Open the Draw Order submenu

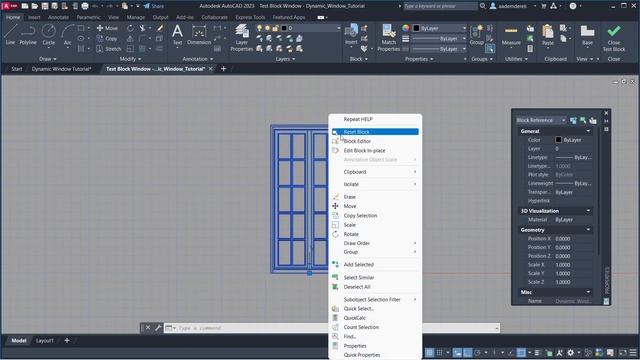pos(375,243)
